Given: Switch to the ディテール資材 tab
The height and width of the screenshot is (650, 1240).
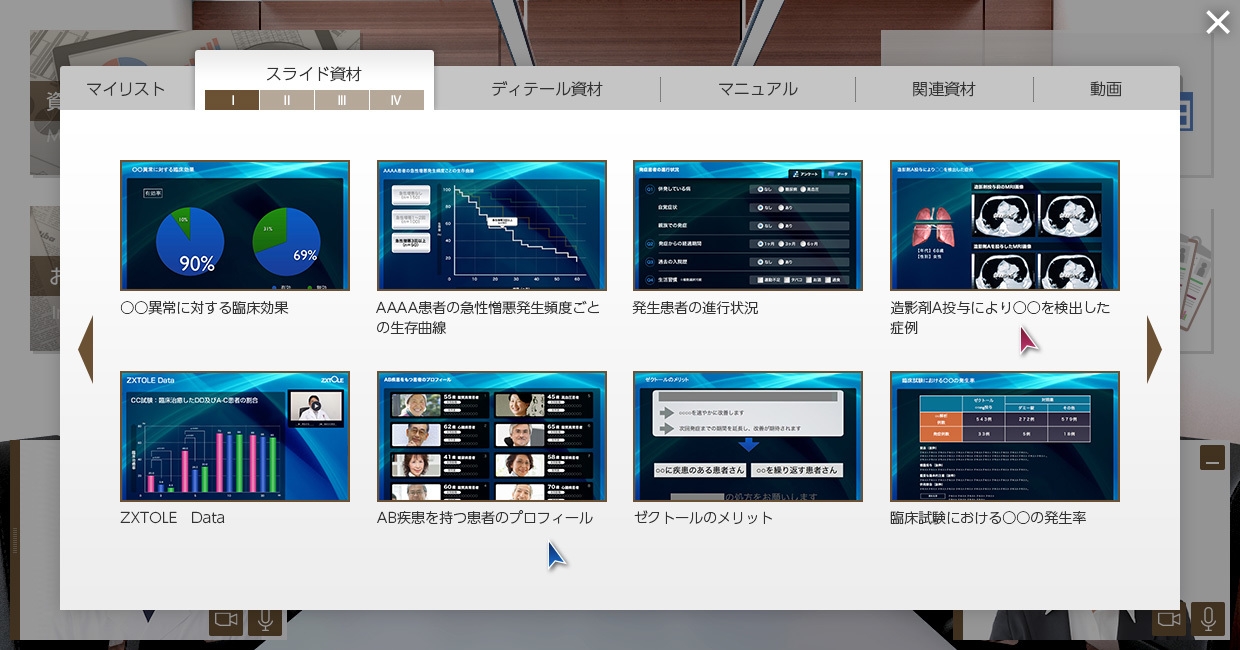Looking at the screenshot, I should pos(546,89).
